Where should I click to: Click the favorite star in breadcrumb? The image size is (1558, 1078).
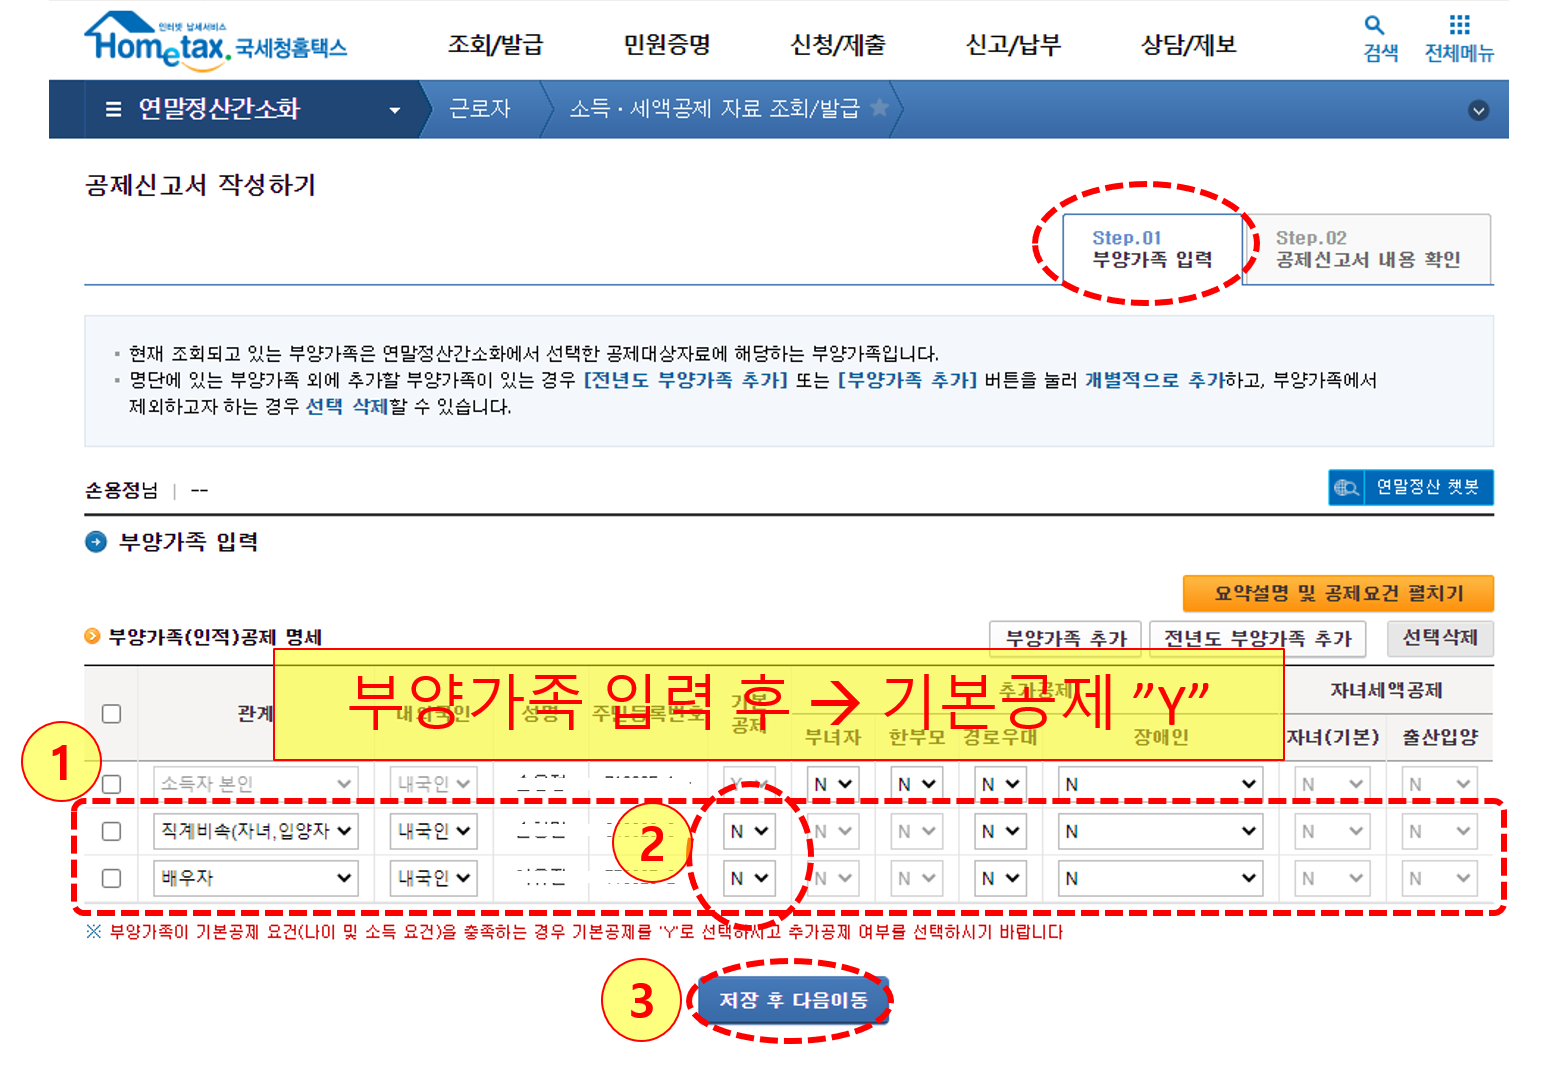[x=879, y=107]
